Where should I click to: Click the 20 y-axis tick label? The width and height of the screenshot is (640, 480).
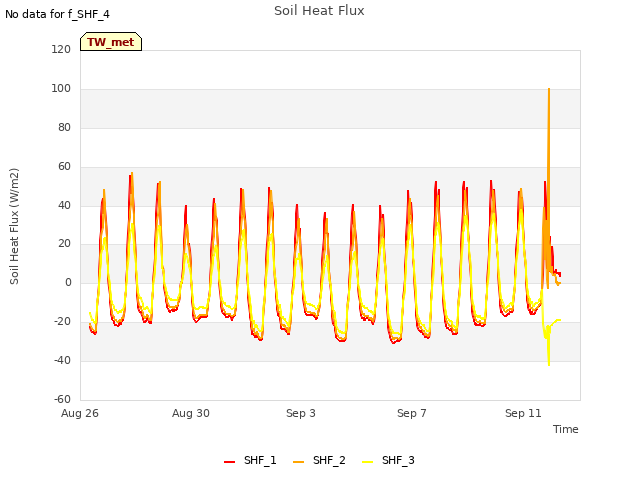[64, 244]
